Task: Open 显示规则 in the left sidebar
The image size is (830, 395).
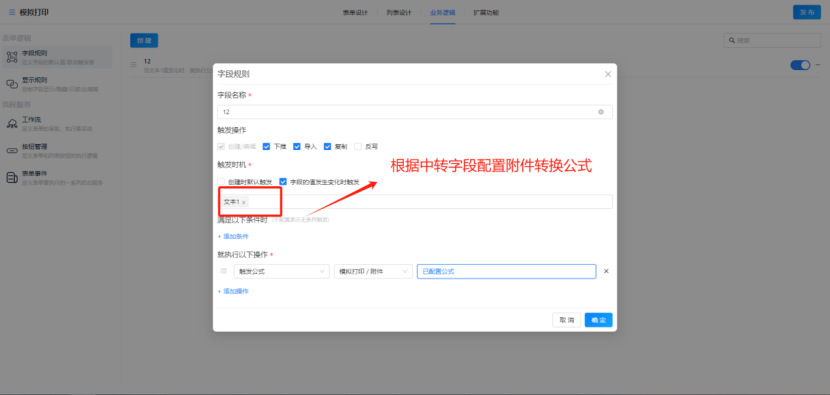Action: (57, 84)
